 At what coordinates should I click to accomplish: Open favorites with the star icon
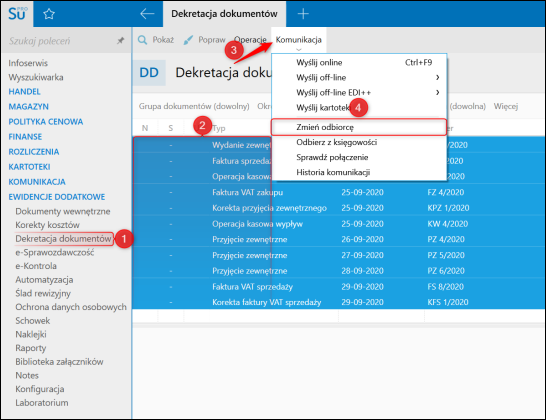(49, 14)
